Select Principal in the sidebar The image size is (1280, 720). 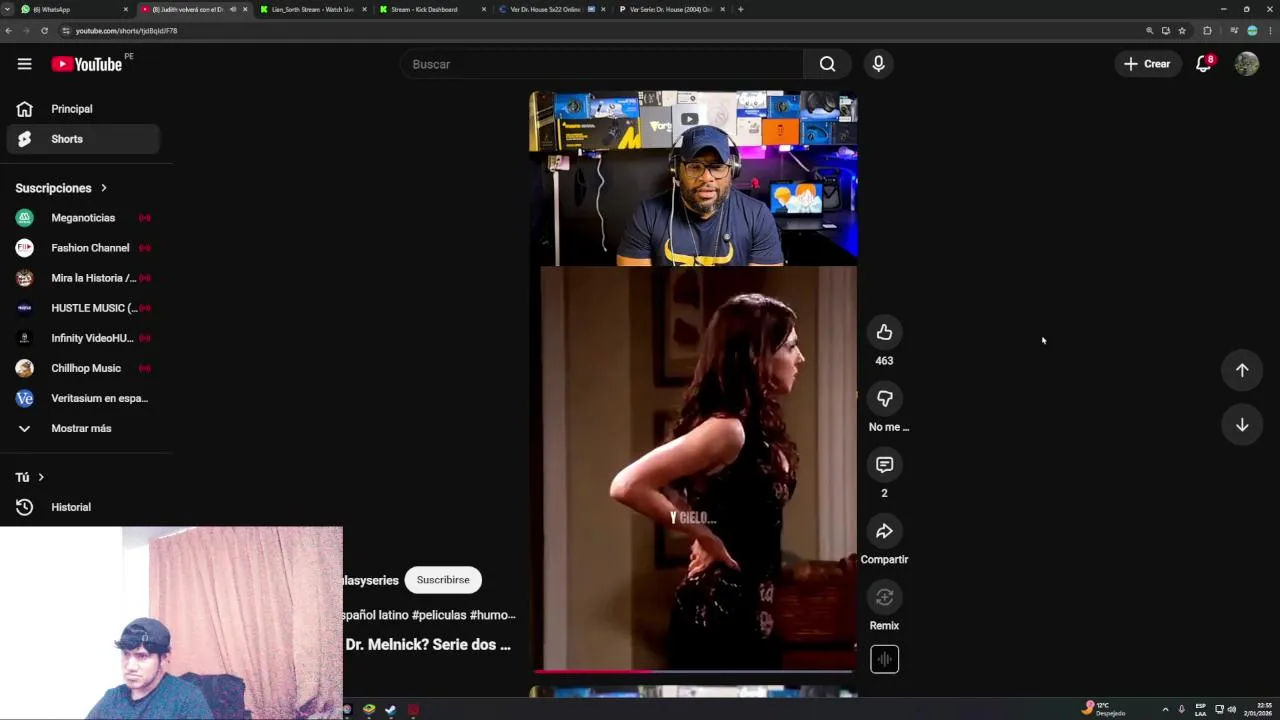[83, 109]
